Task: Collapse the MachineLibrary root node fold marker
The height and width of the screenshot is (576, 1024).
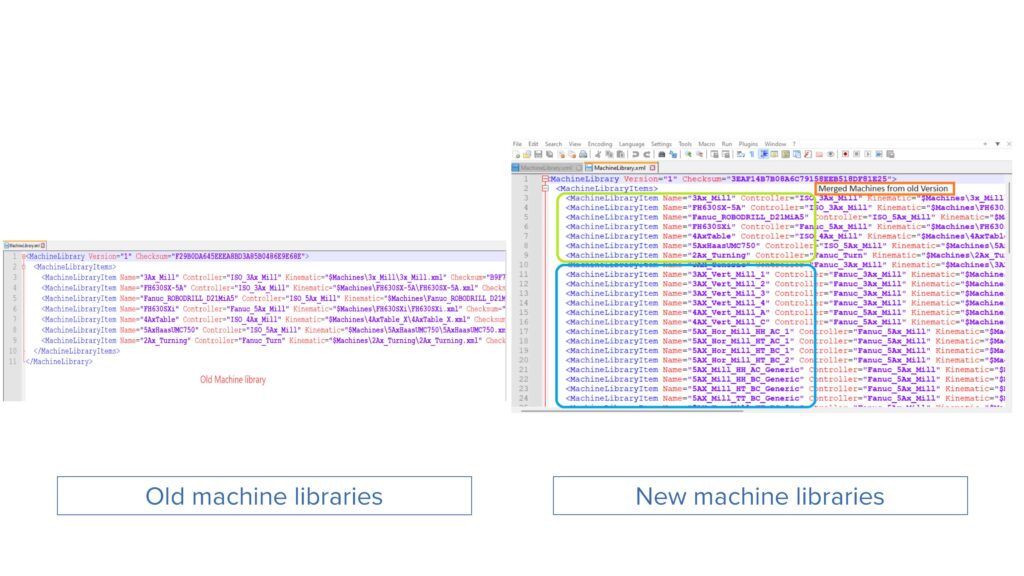Action: (545, 178)
